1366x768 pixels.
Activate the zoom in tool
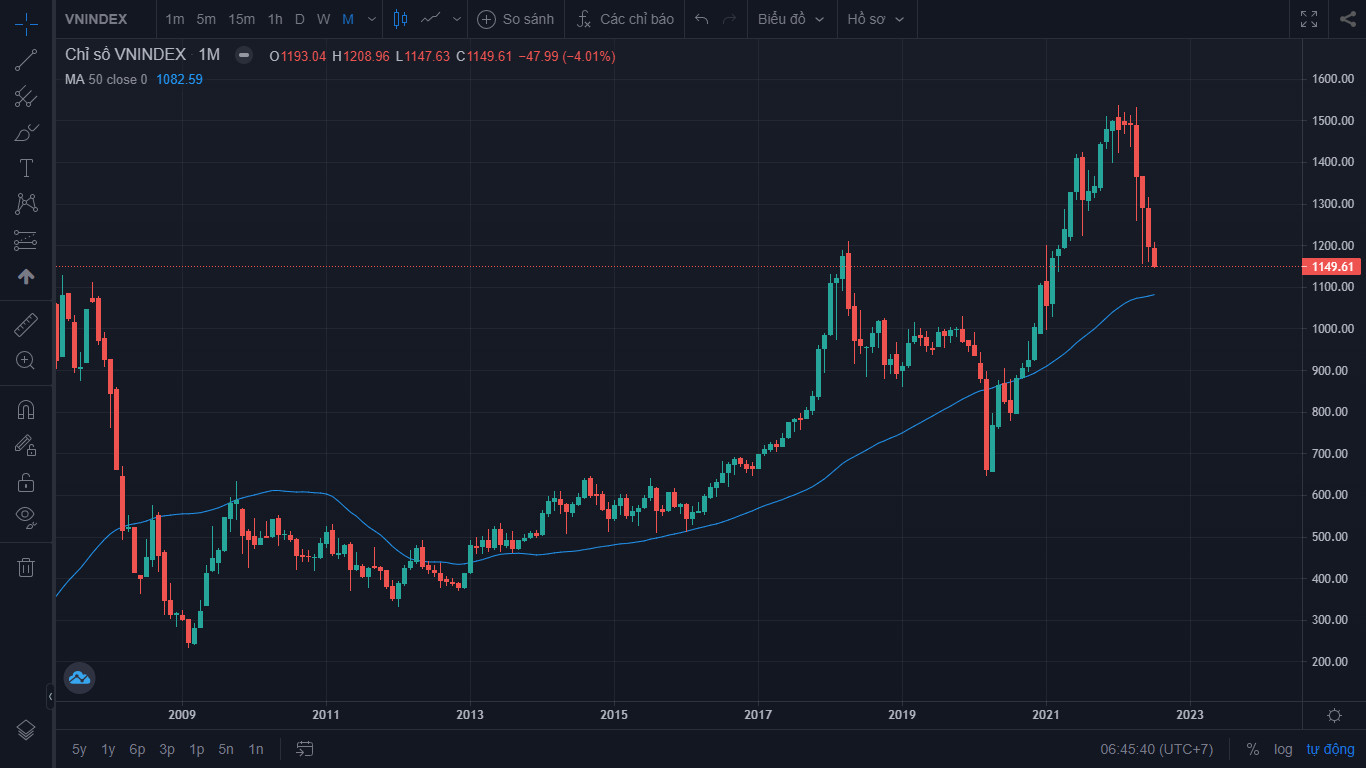(x=26, y=360)
